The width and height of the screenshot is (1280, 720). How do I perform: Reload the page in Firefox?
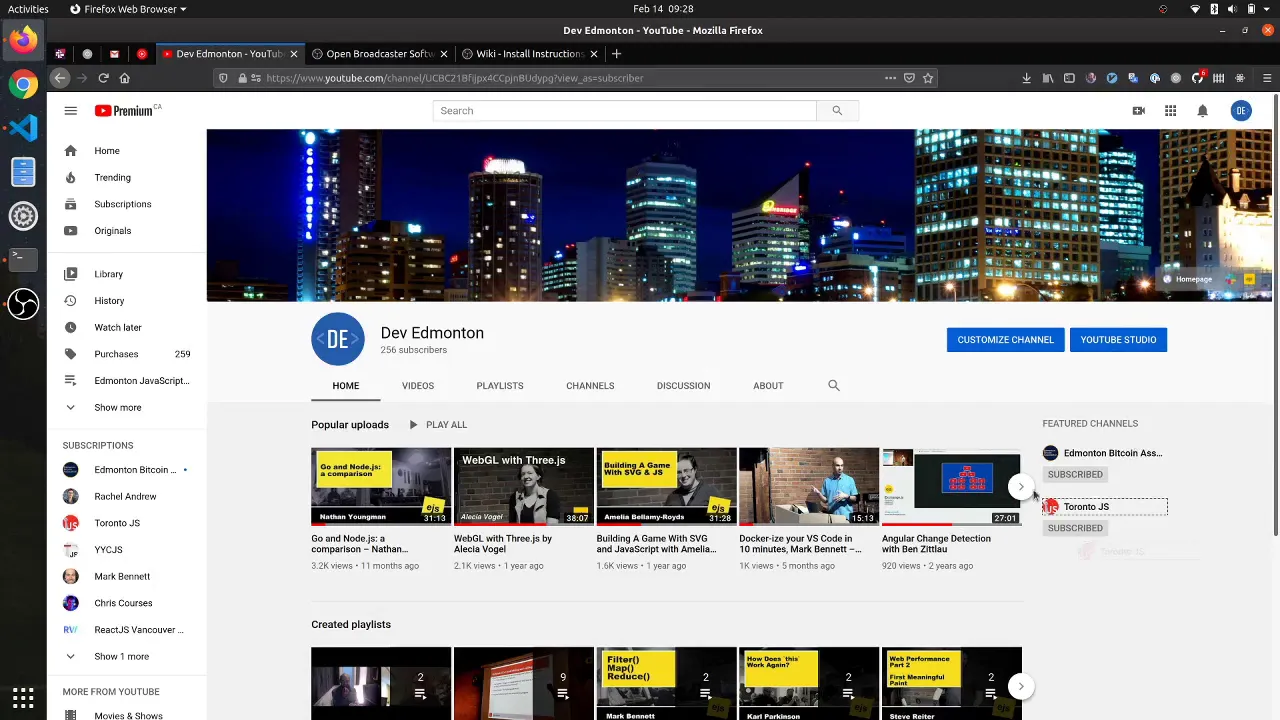tap(103, 78)
